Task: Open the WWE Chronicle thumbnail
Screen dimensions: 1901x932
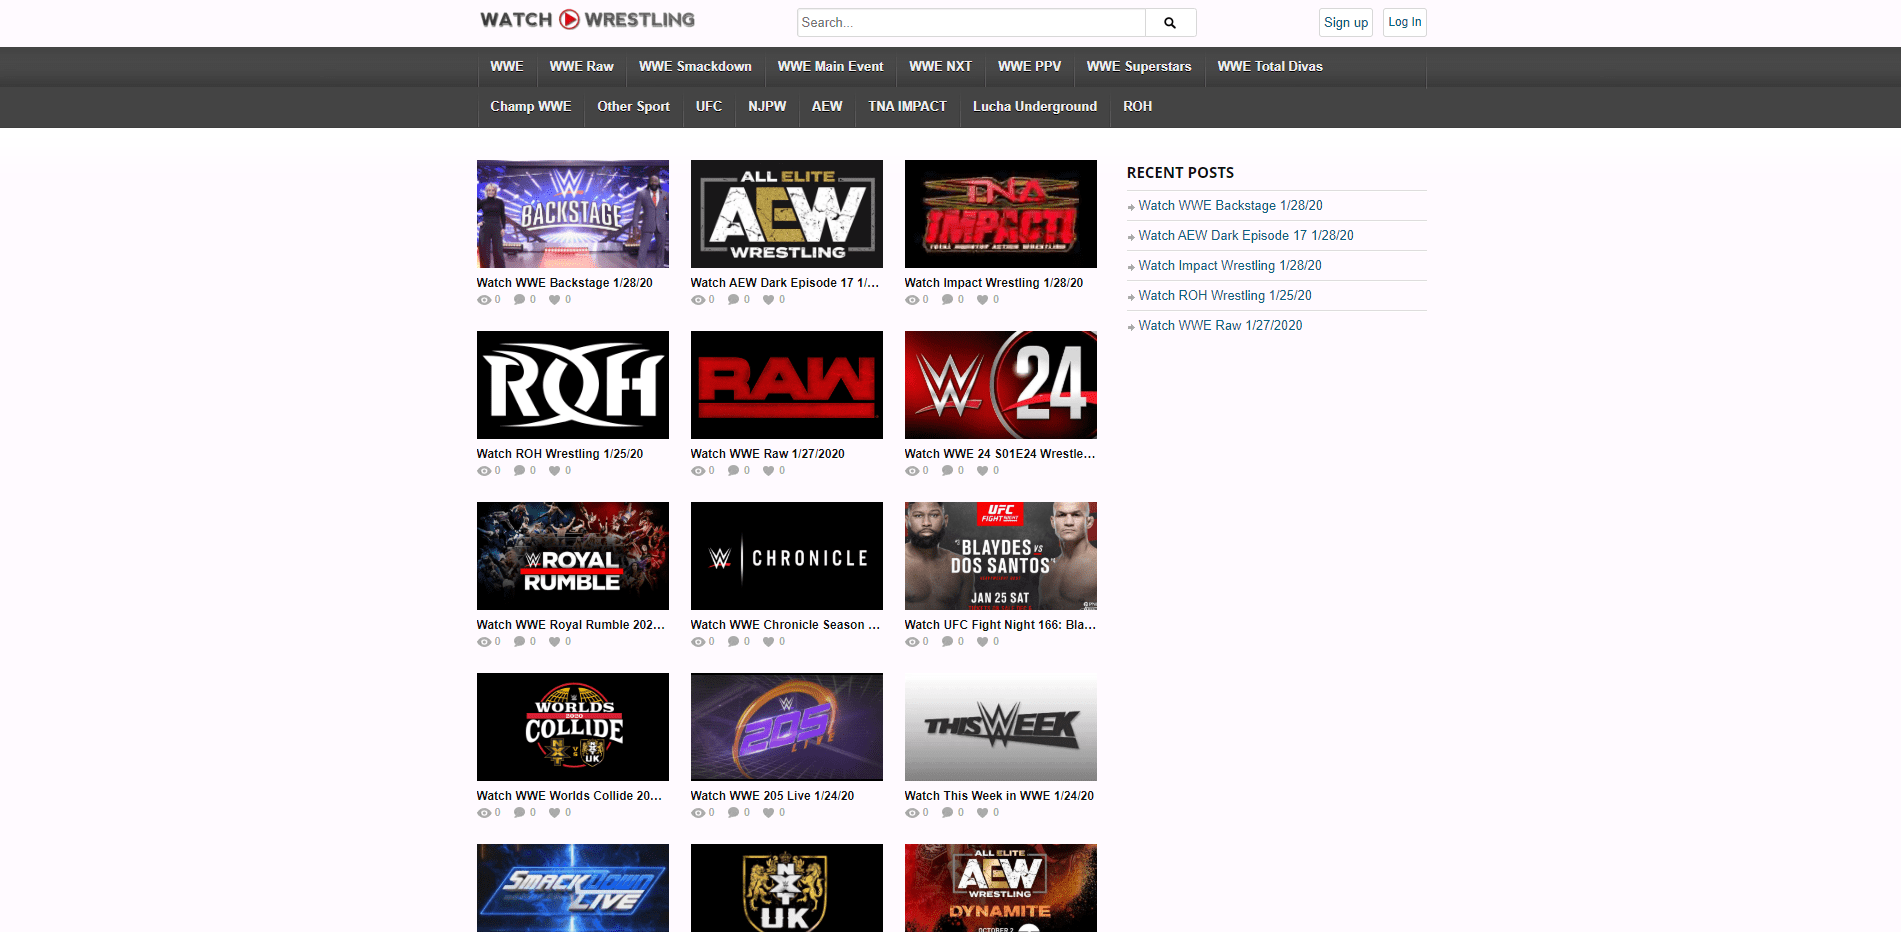Action: click(x=787, y=556)
